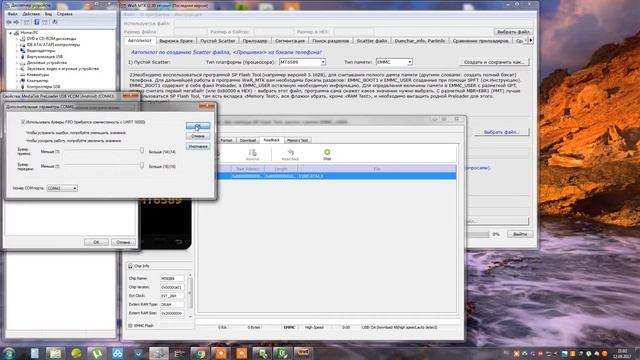Click the Ext Clock value field
Screen dimensions: 640x360
(x=172, y=296)
